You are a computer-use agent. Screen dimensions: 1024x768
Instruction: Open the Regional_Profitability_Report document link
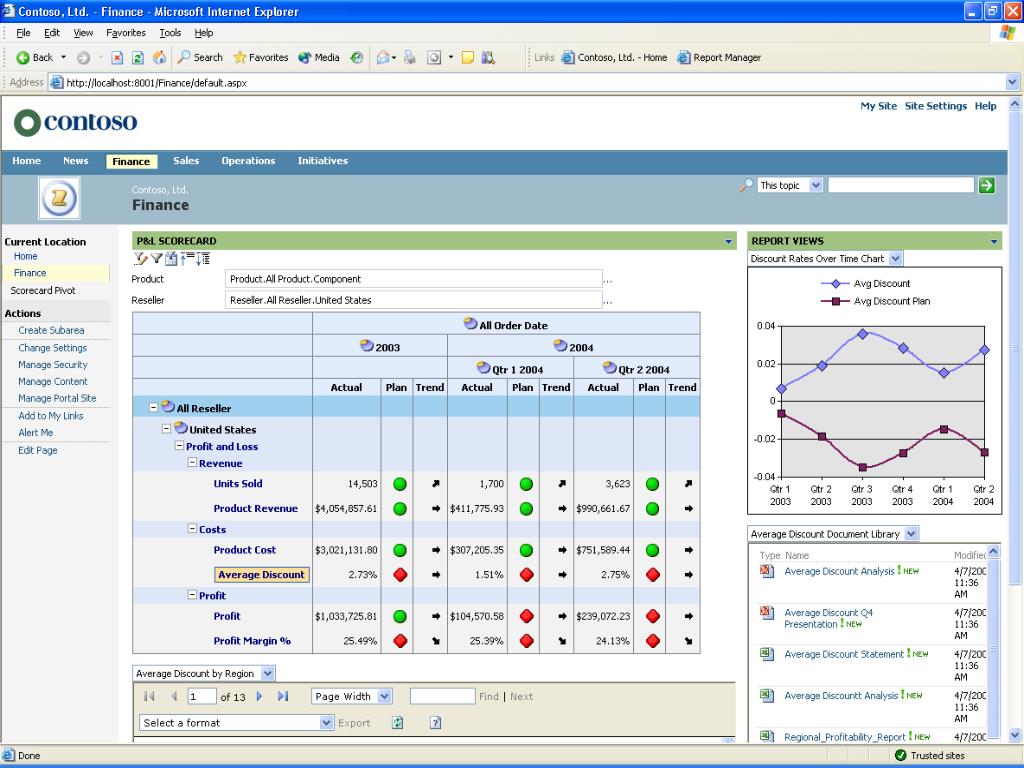844,737
